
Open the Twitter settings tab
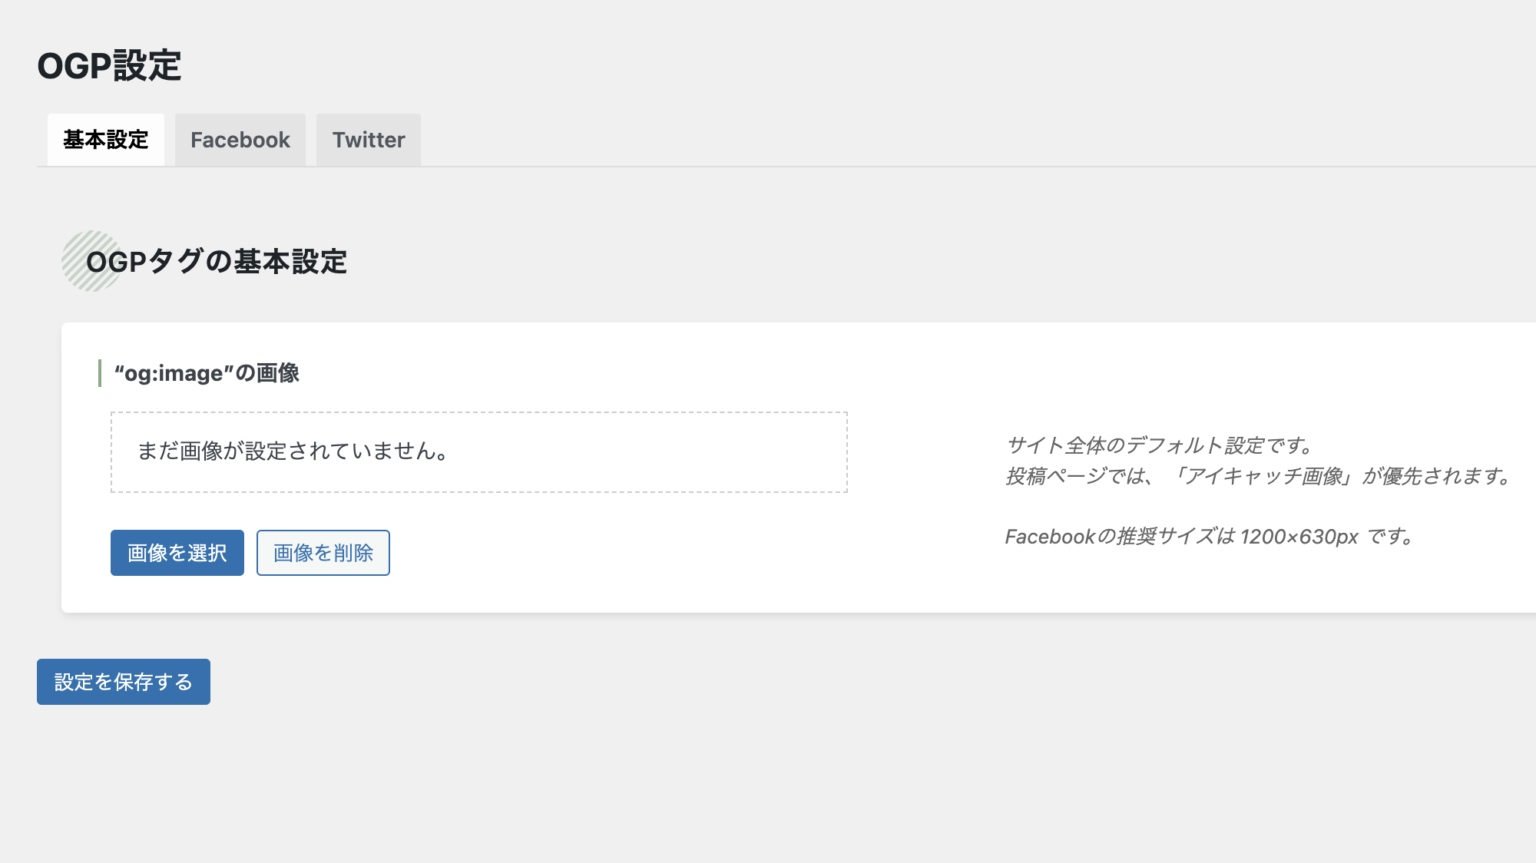[368, 139]
